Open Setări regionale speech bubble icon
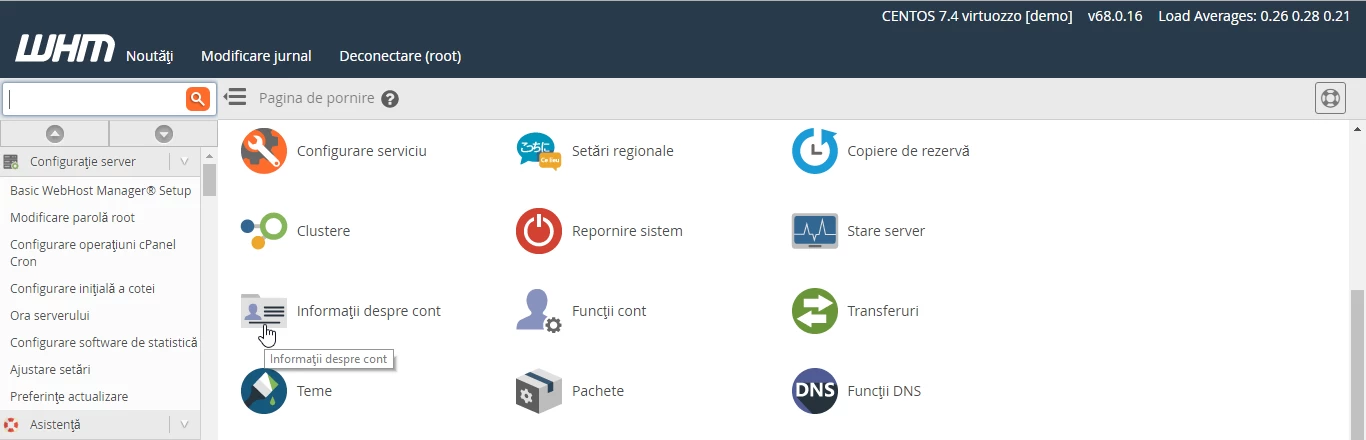The image size is (1366, 440). [539, 151]
